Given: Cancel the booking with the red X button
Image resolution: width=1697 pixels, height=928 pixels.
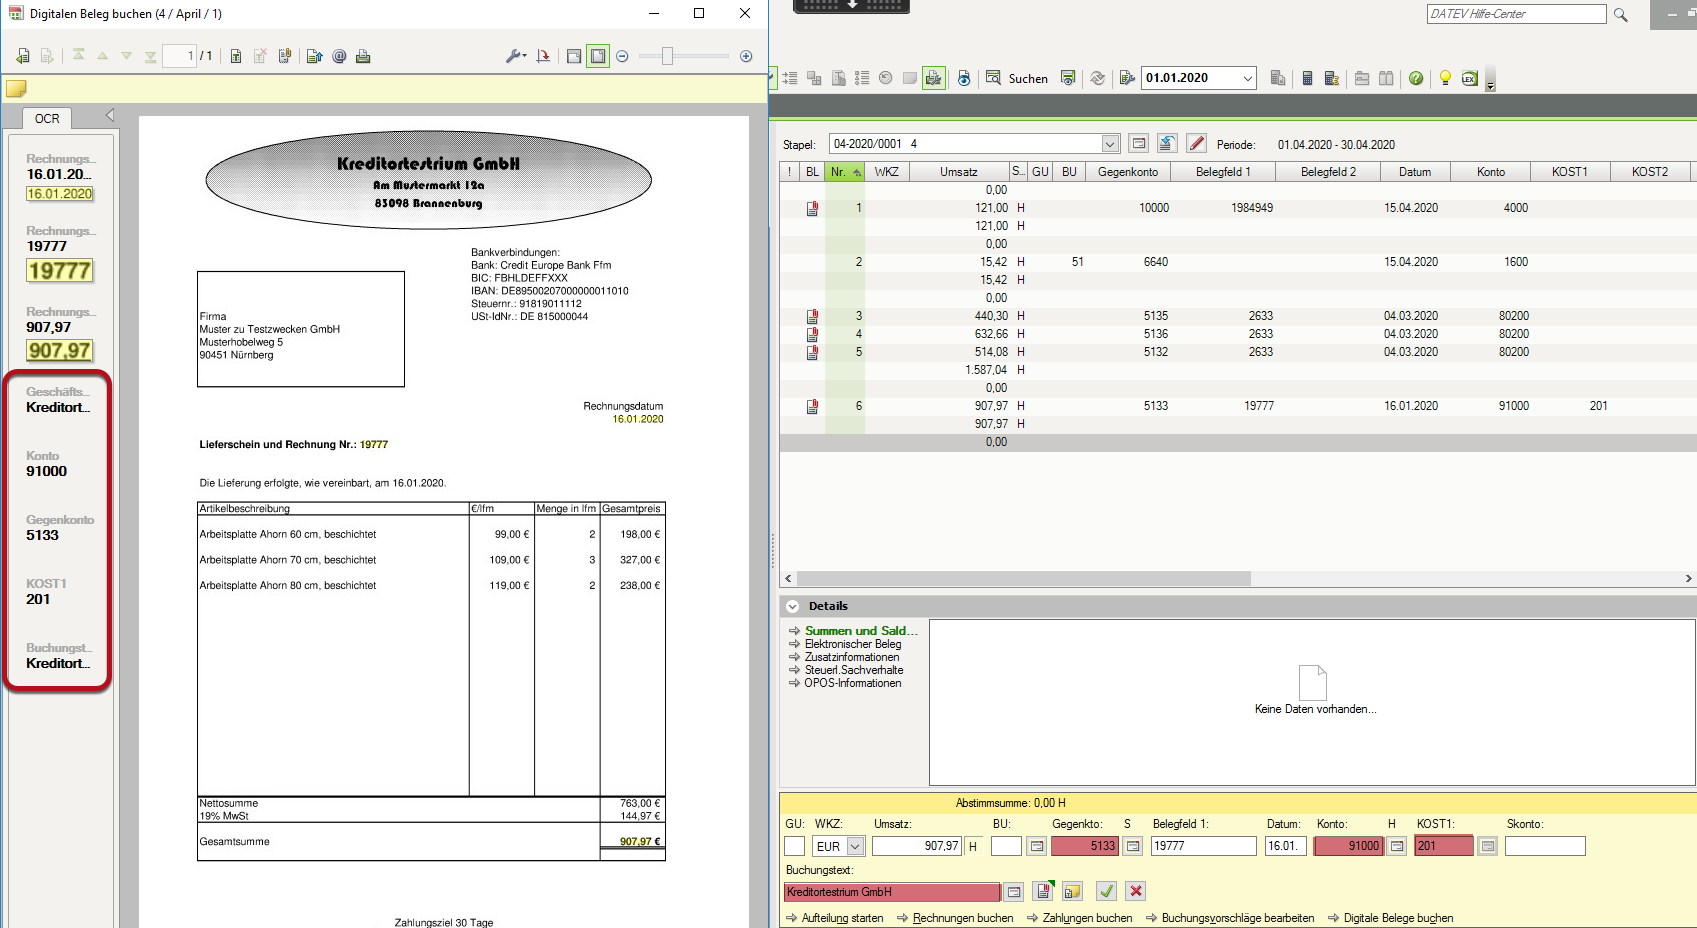Looking at the screenshot, I should [1135, 891].
